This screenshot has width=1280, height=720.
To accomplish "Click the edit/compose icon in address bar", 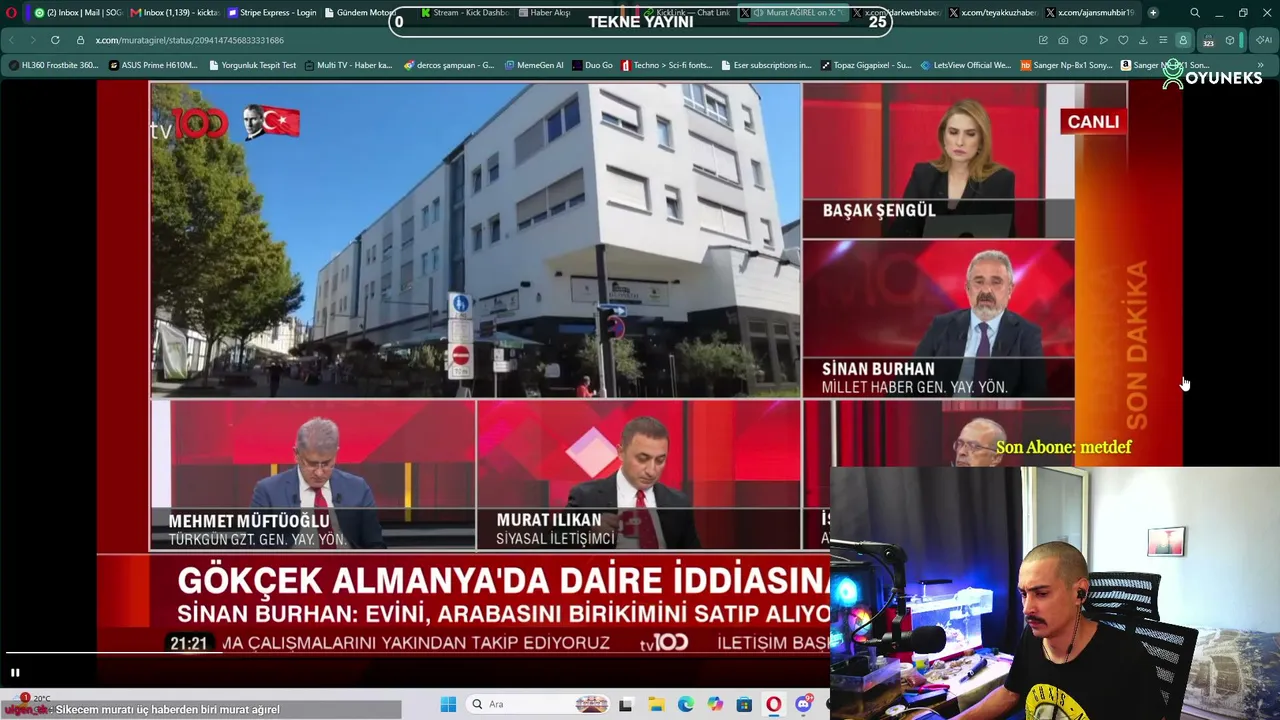I will (x=1043, y=40).
